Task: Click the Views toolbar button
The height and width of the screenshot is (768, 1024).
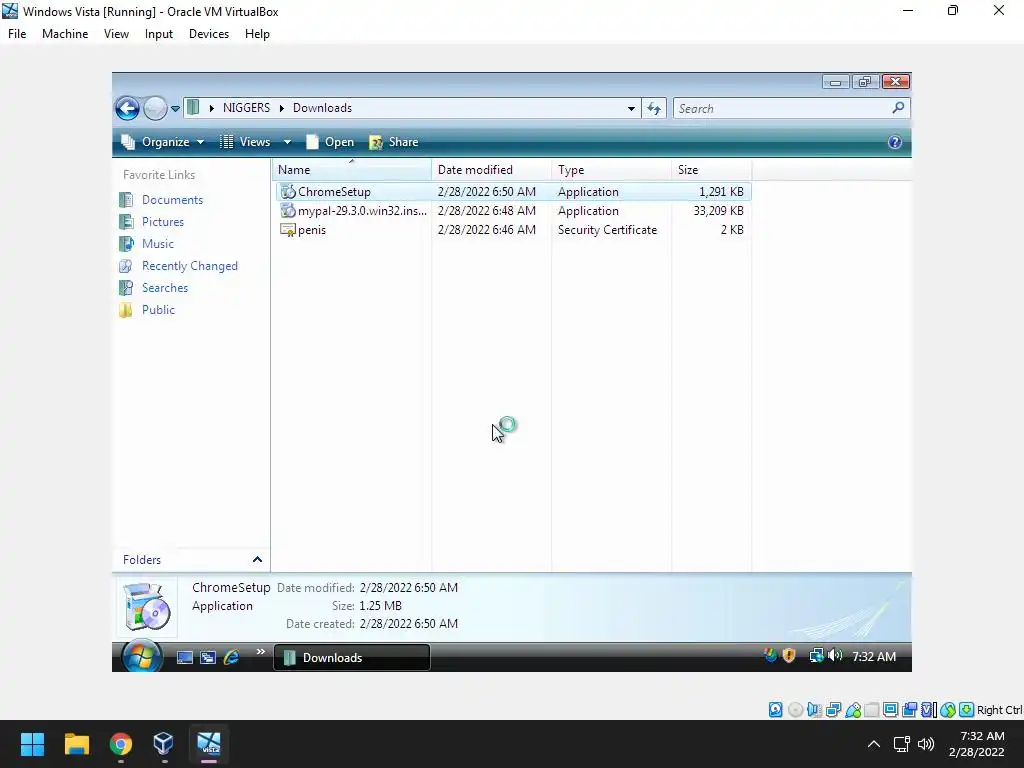Action: [x=245, y=142]
